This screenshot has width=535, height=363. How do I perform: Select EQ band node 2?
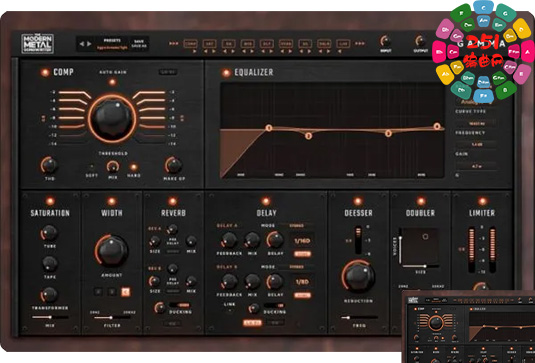click(x=308, y=136)
